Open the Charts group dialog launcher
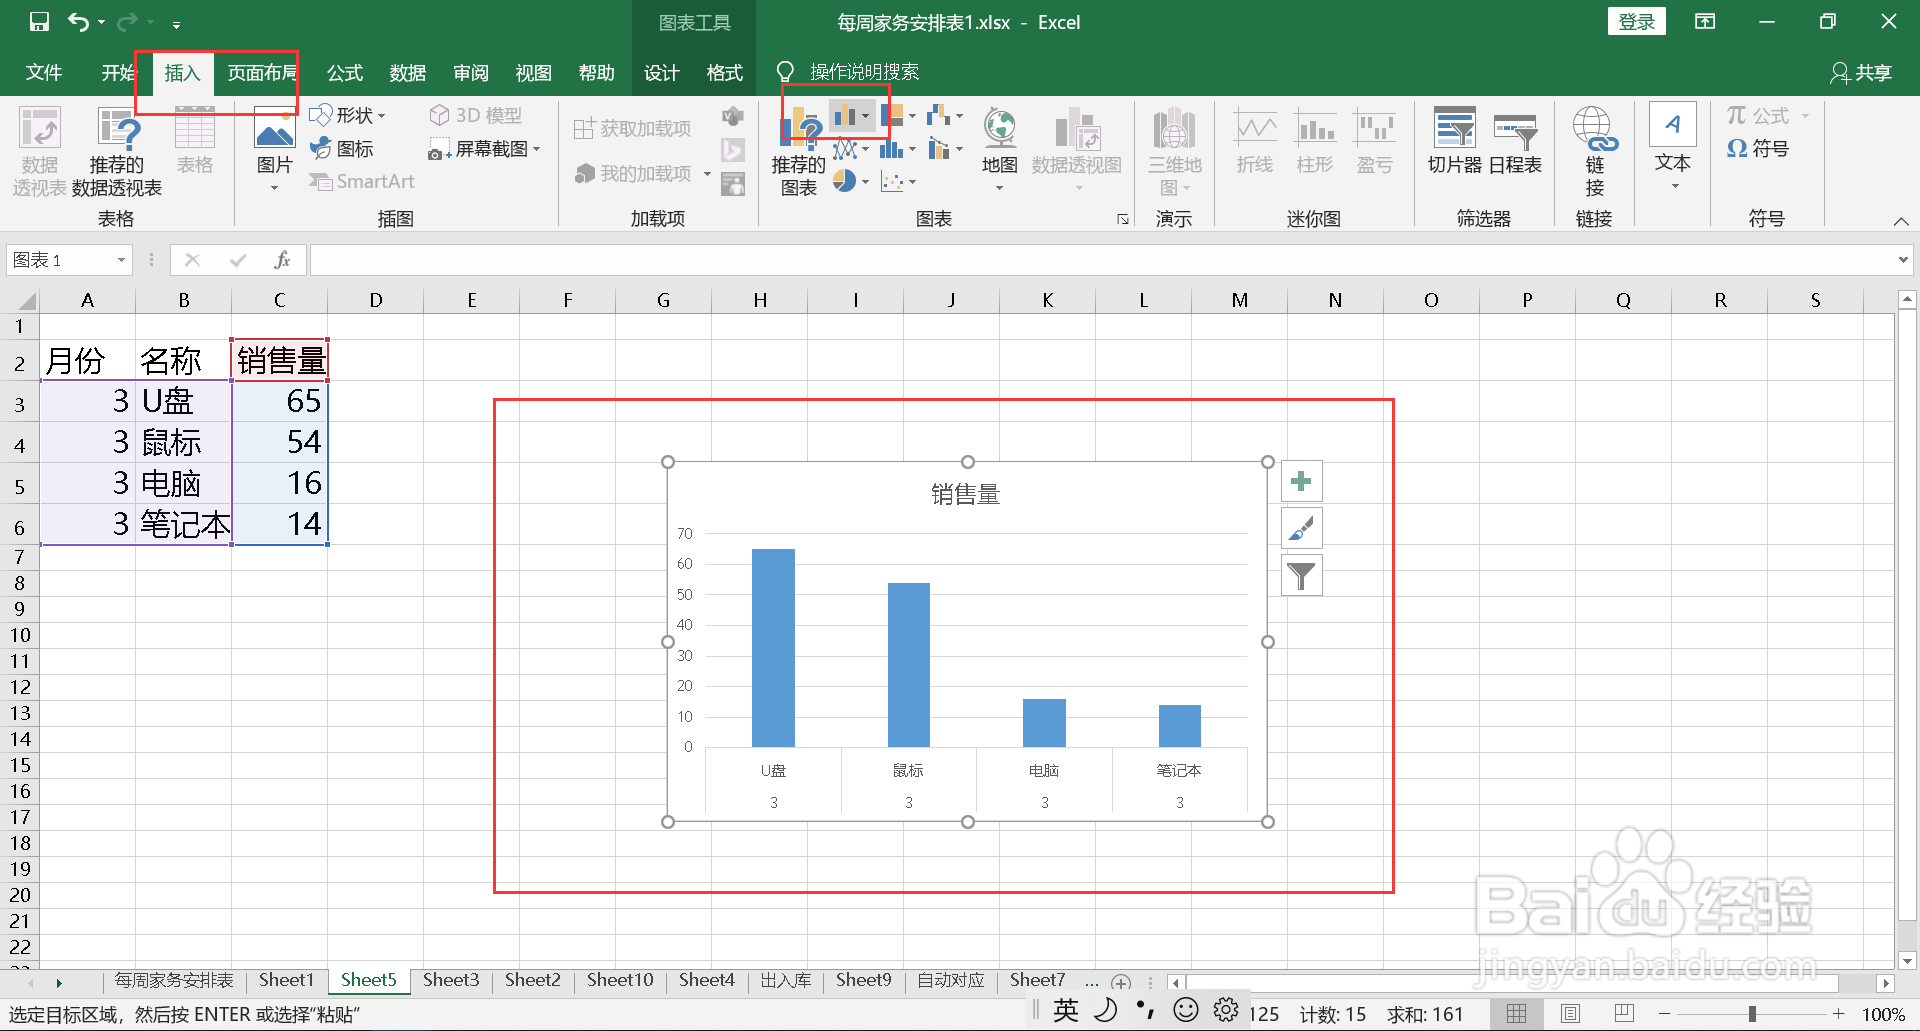Image resolution: width=1920 pixels, height=1031 pixels. (1123, 219)
